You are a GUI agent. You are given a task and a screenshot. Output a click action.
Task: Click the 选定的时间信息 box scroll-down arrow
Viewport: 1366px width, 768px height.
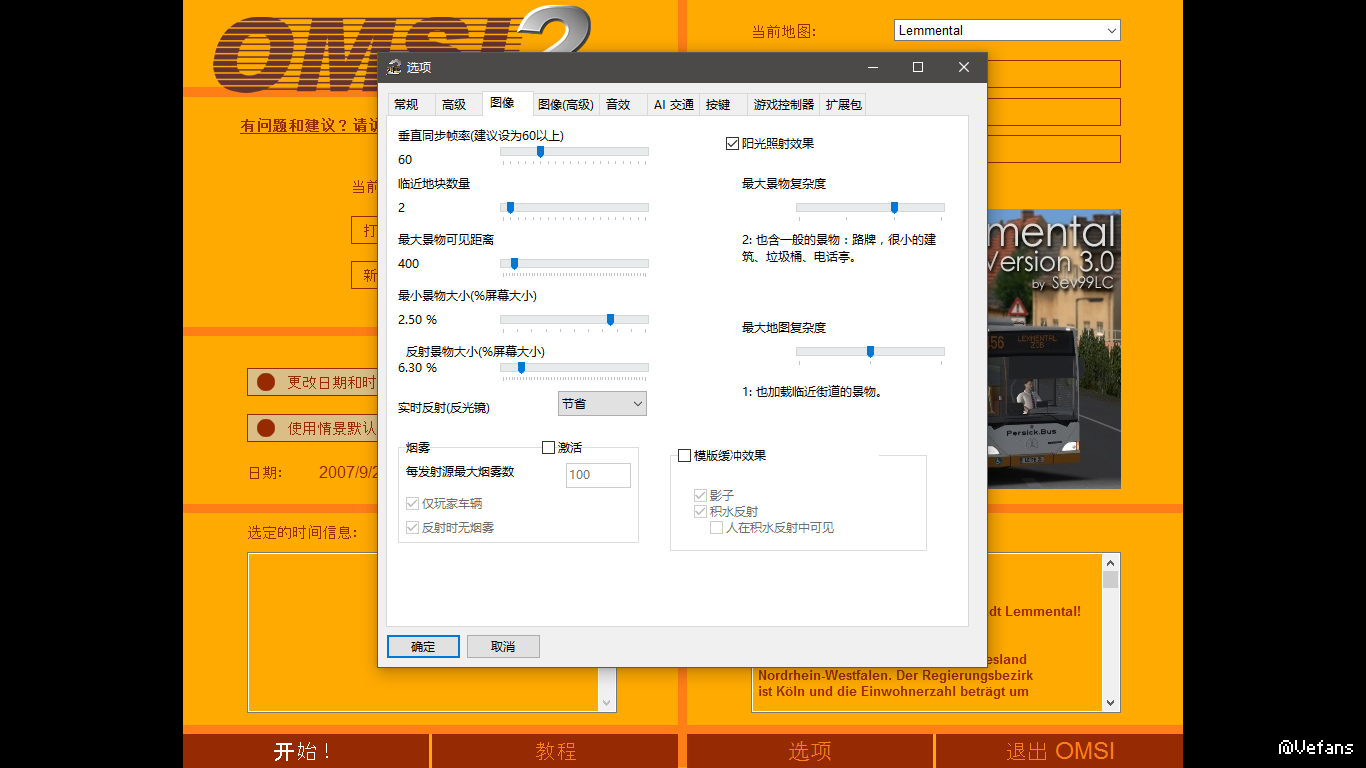[606, 702]
